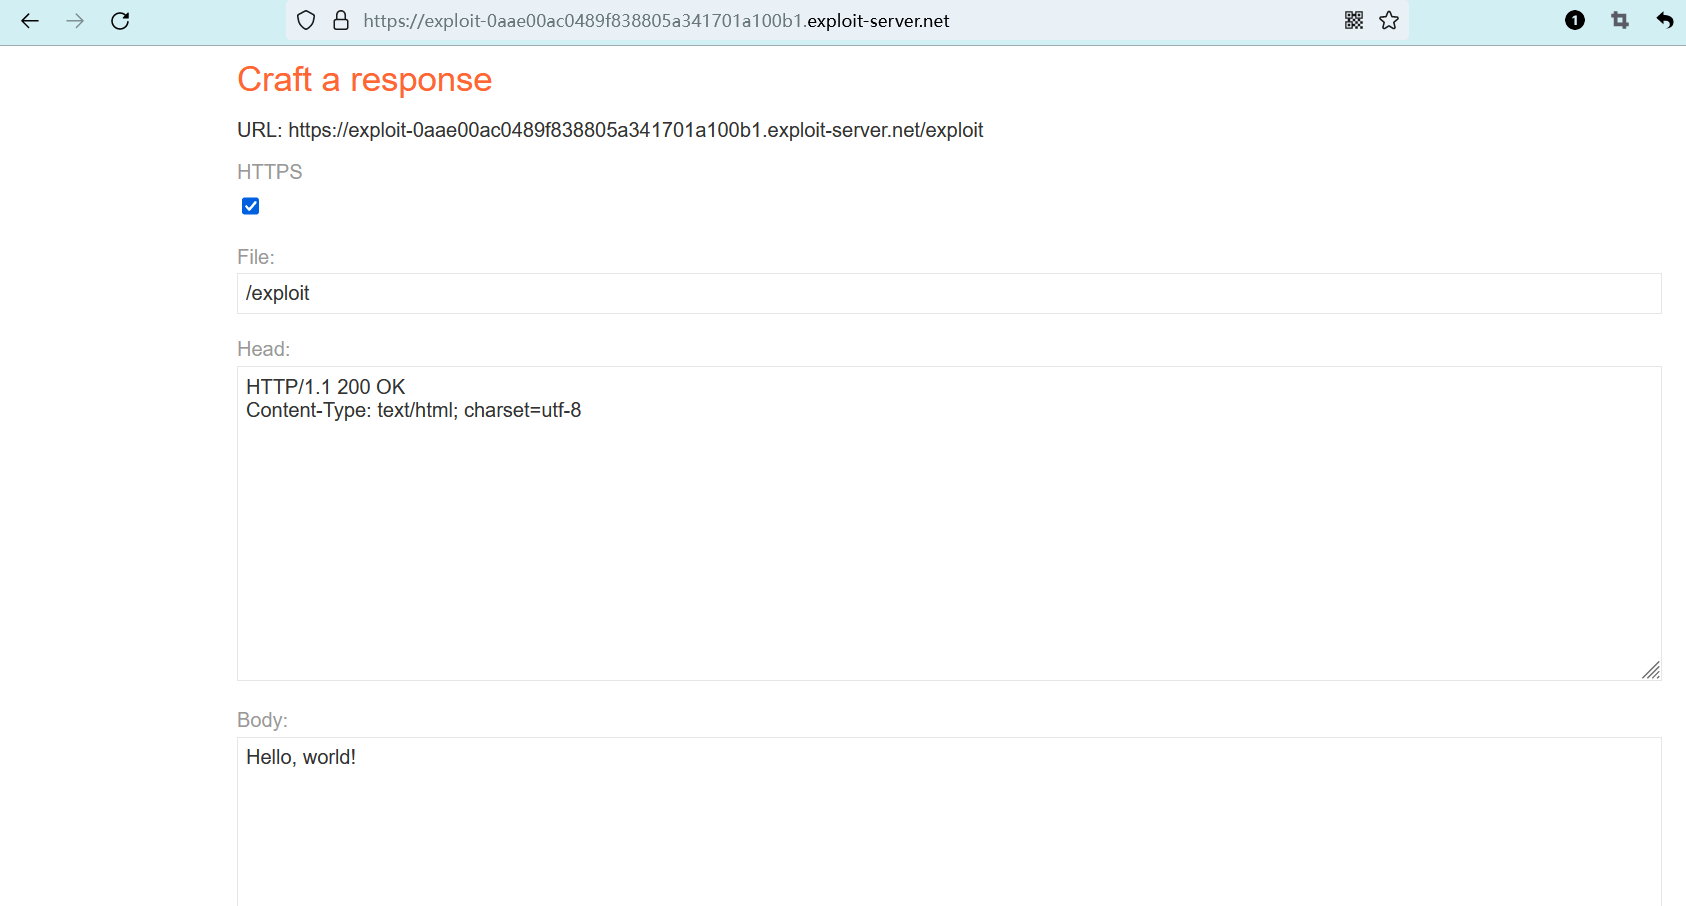
Task: Click the 'Head:' label
Action: click(264, 349)
